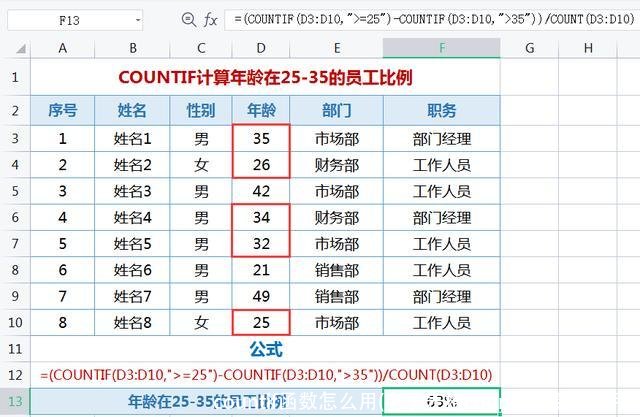The width and height of the screenshot is (640, 417).
Task: Click the 性别 header cell
Action: tap(201, 110)
